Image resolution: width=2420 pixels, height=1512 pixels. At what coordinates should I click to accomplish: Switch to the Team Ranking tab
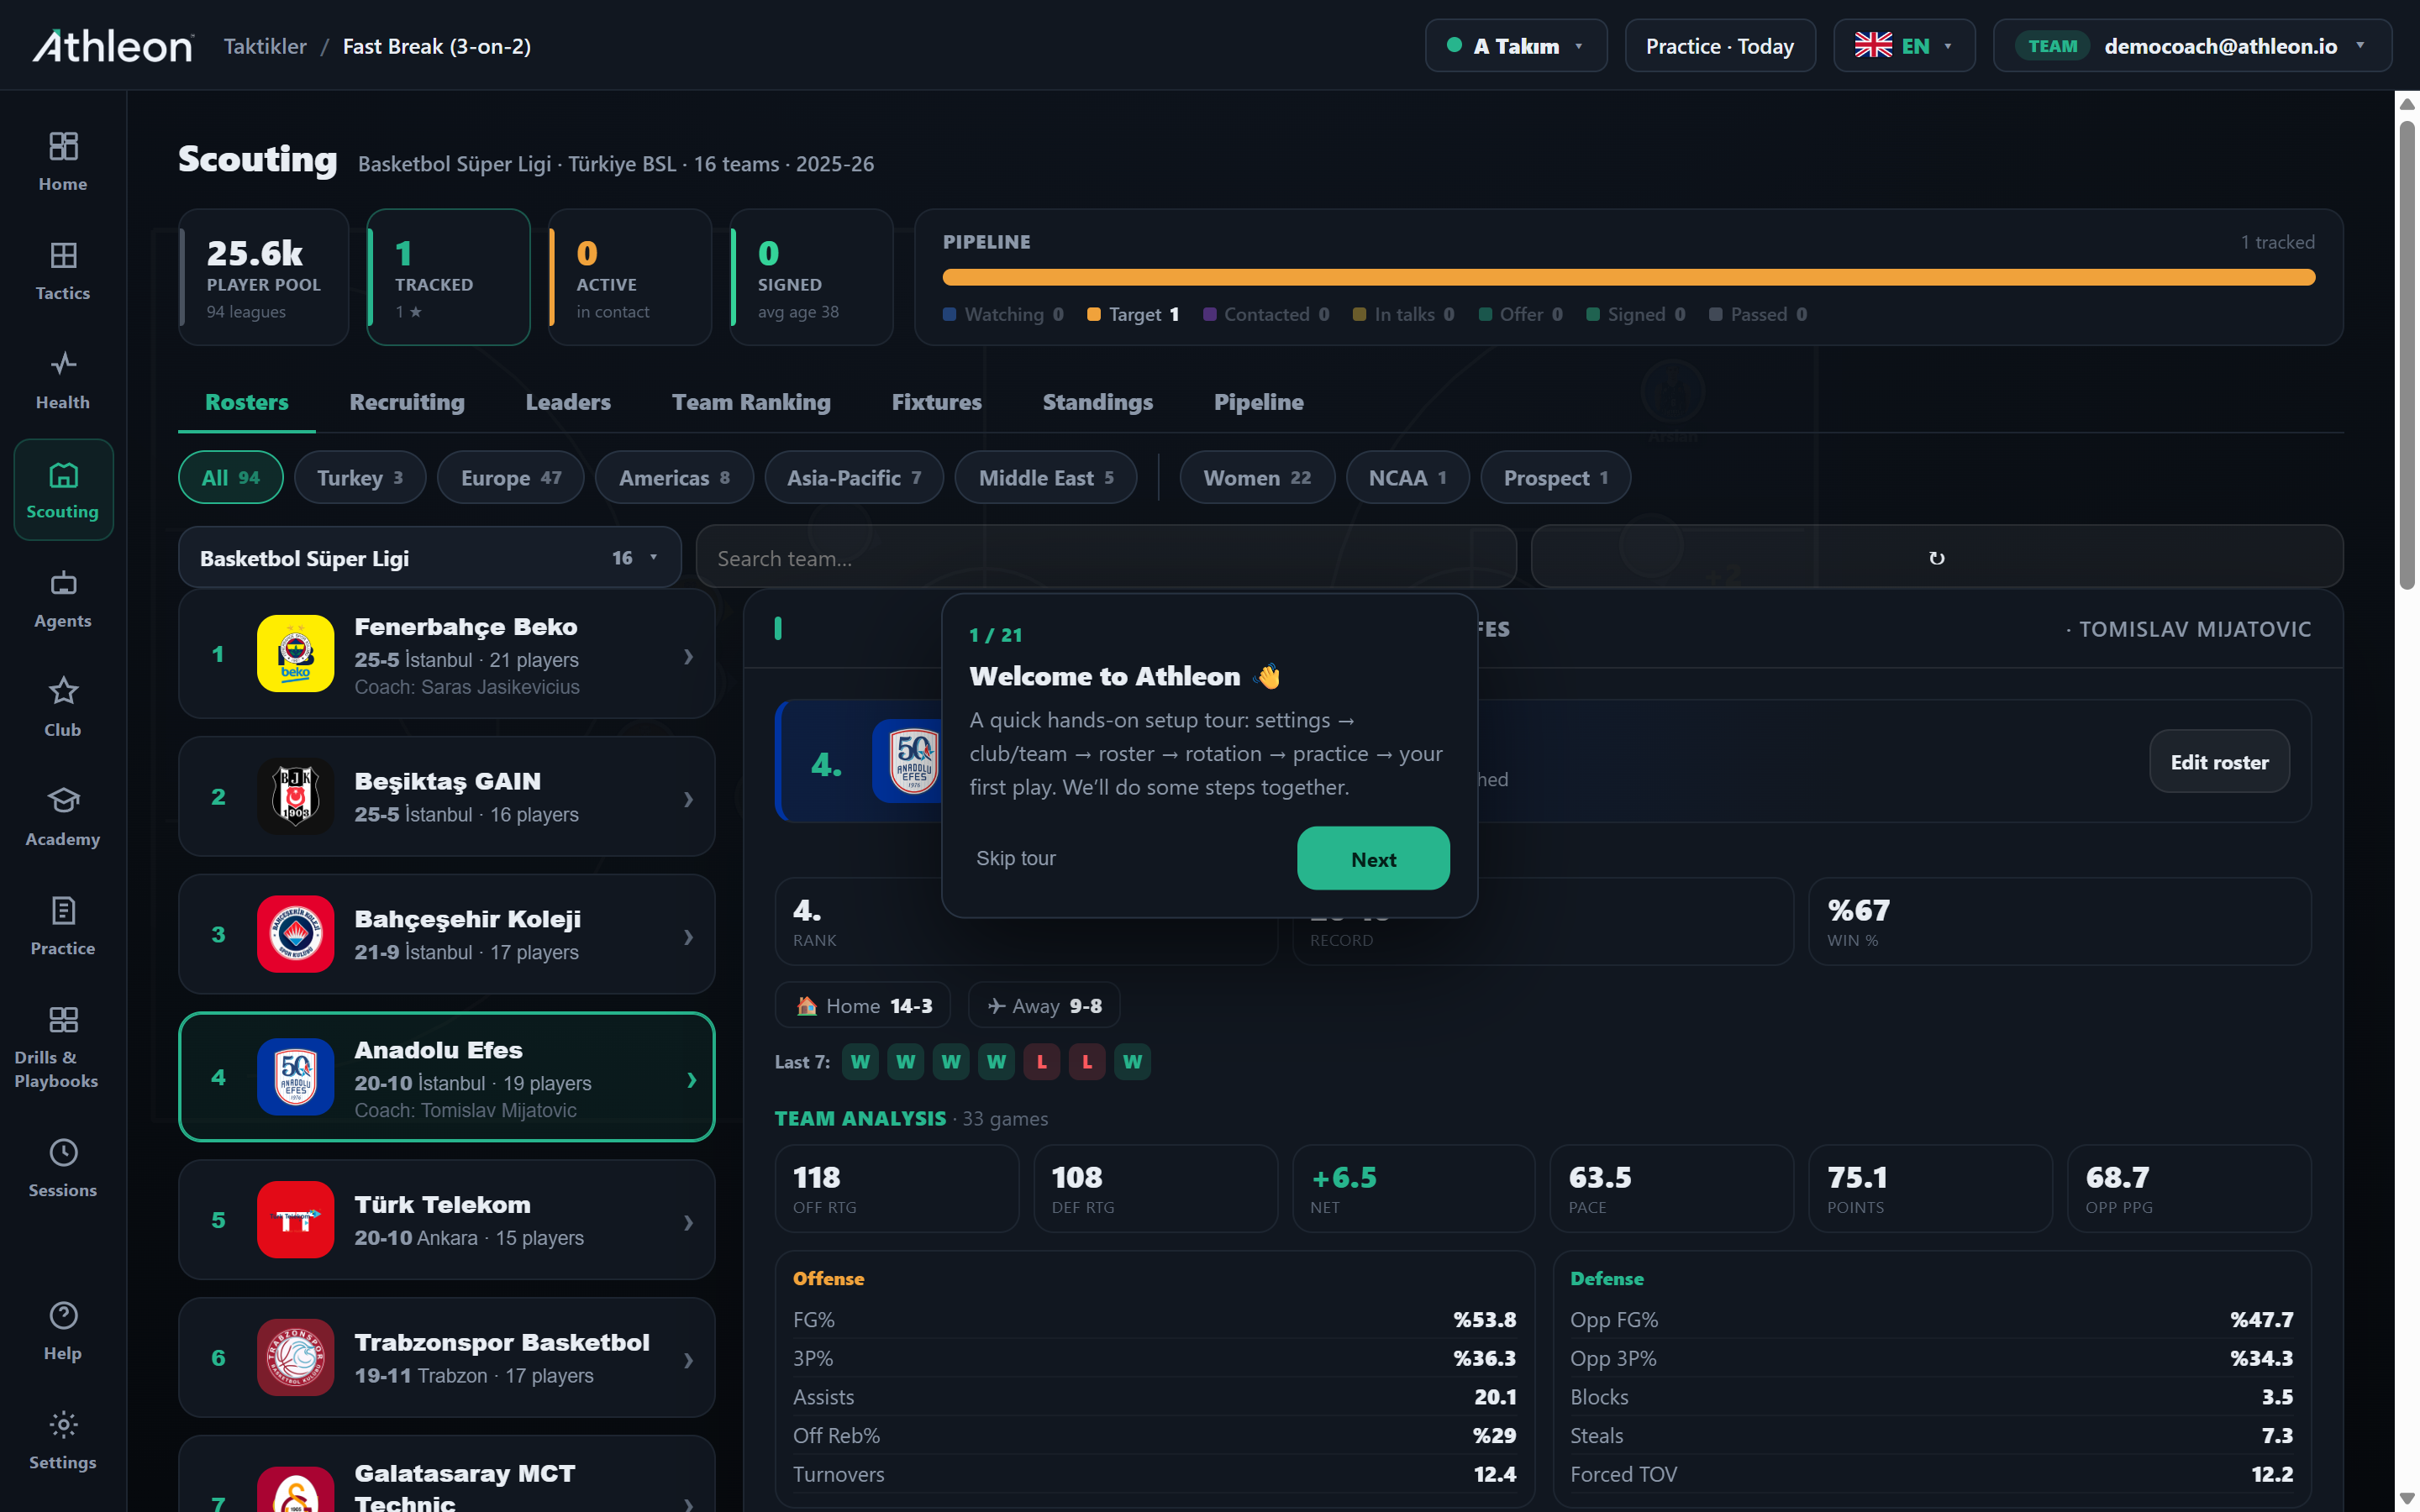click(751, 402)
